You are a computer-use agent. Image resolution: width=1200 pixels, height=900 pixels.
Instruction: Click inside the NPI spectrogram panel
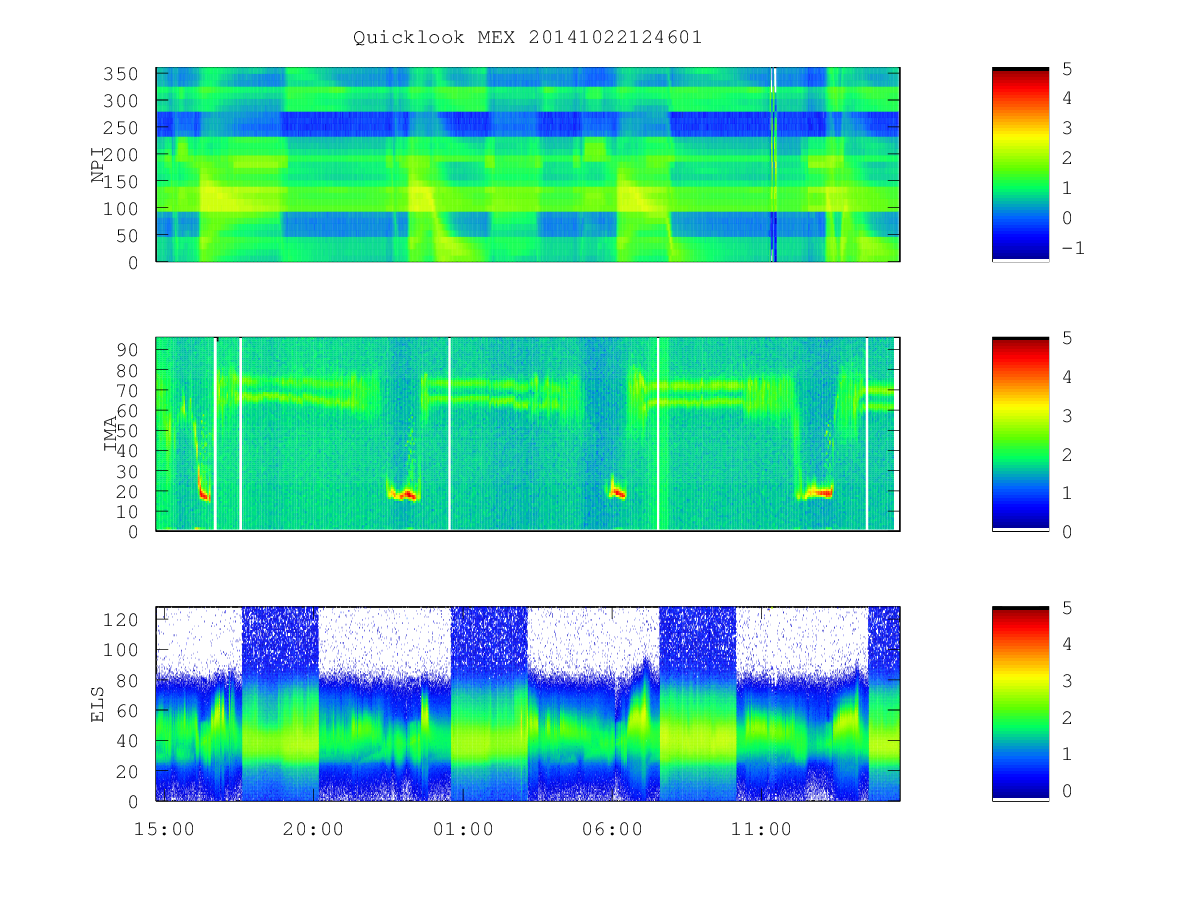point(528,164)
